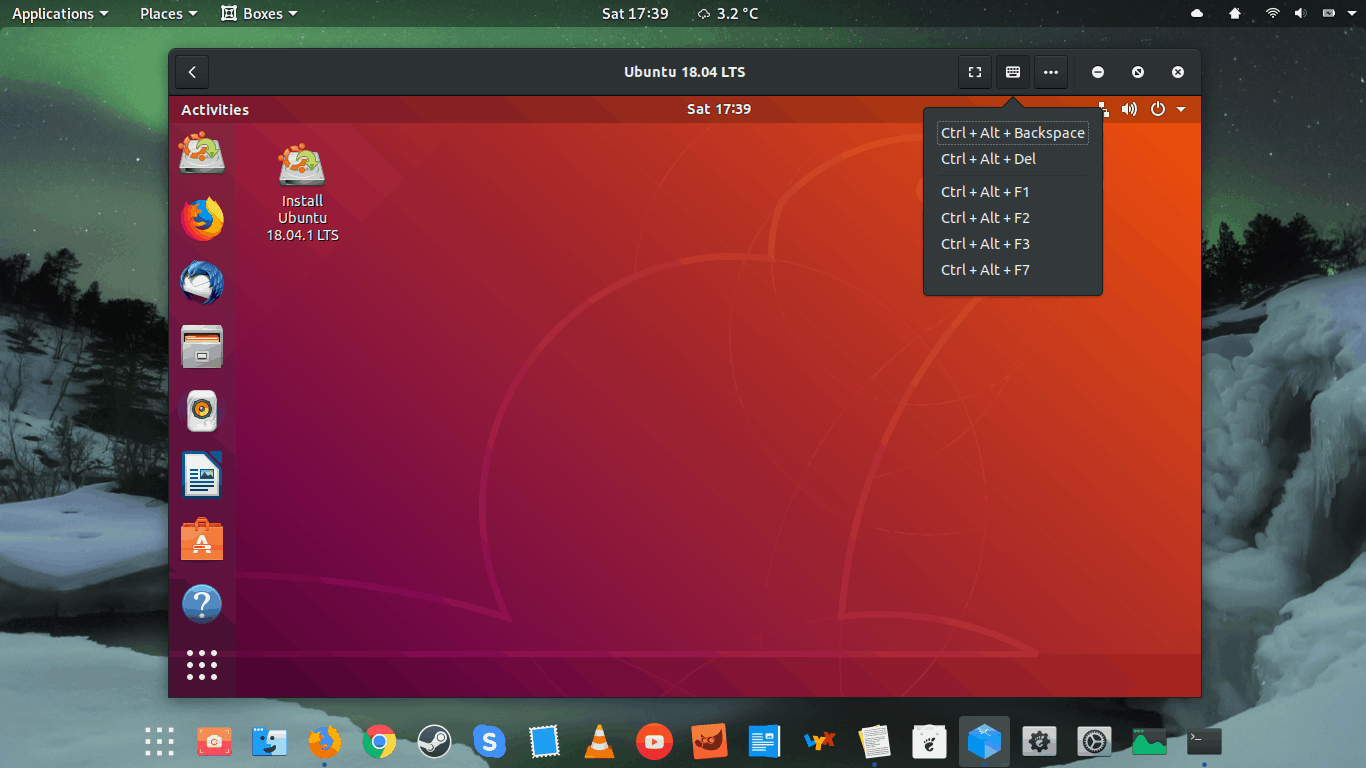The width and height of the screenshot is (1366, 768).
Task: Open the three-dots more options menu
Action: [x=1050, y=72]
